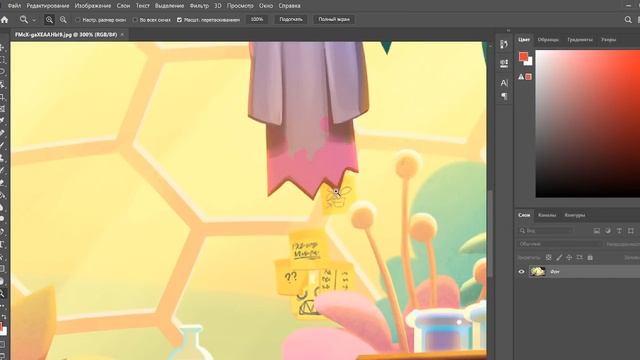
Task: Select the Eraser tool
Action: point(2,182)
